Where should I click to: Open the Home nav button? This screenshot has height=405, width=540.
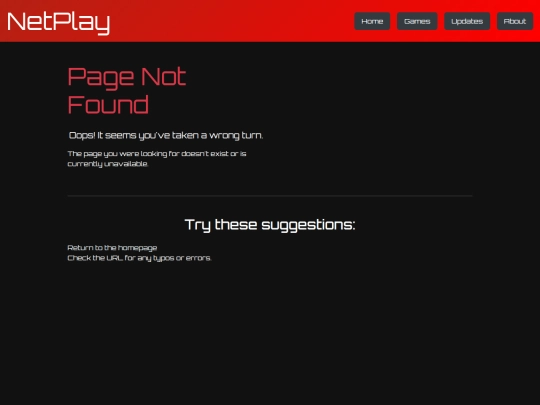(x=372, y=21)
